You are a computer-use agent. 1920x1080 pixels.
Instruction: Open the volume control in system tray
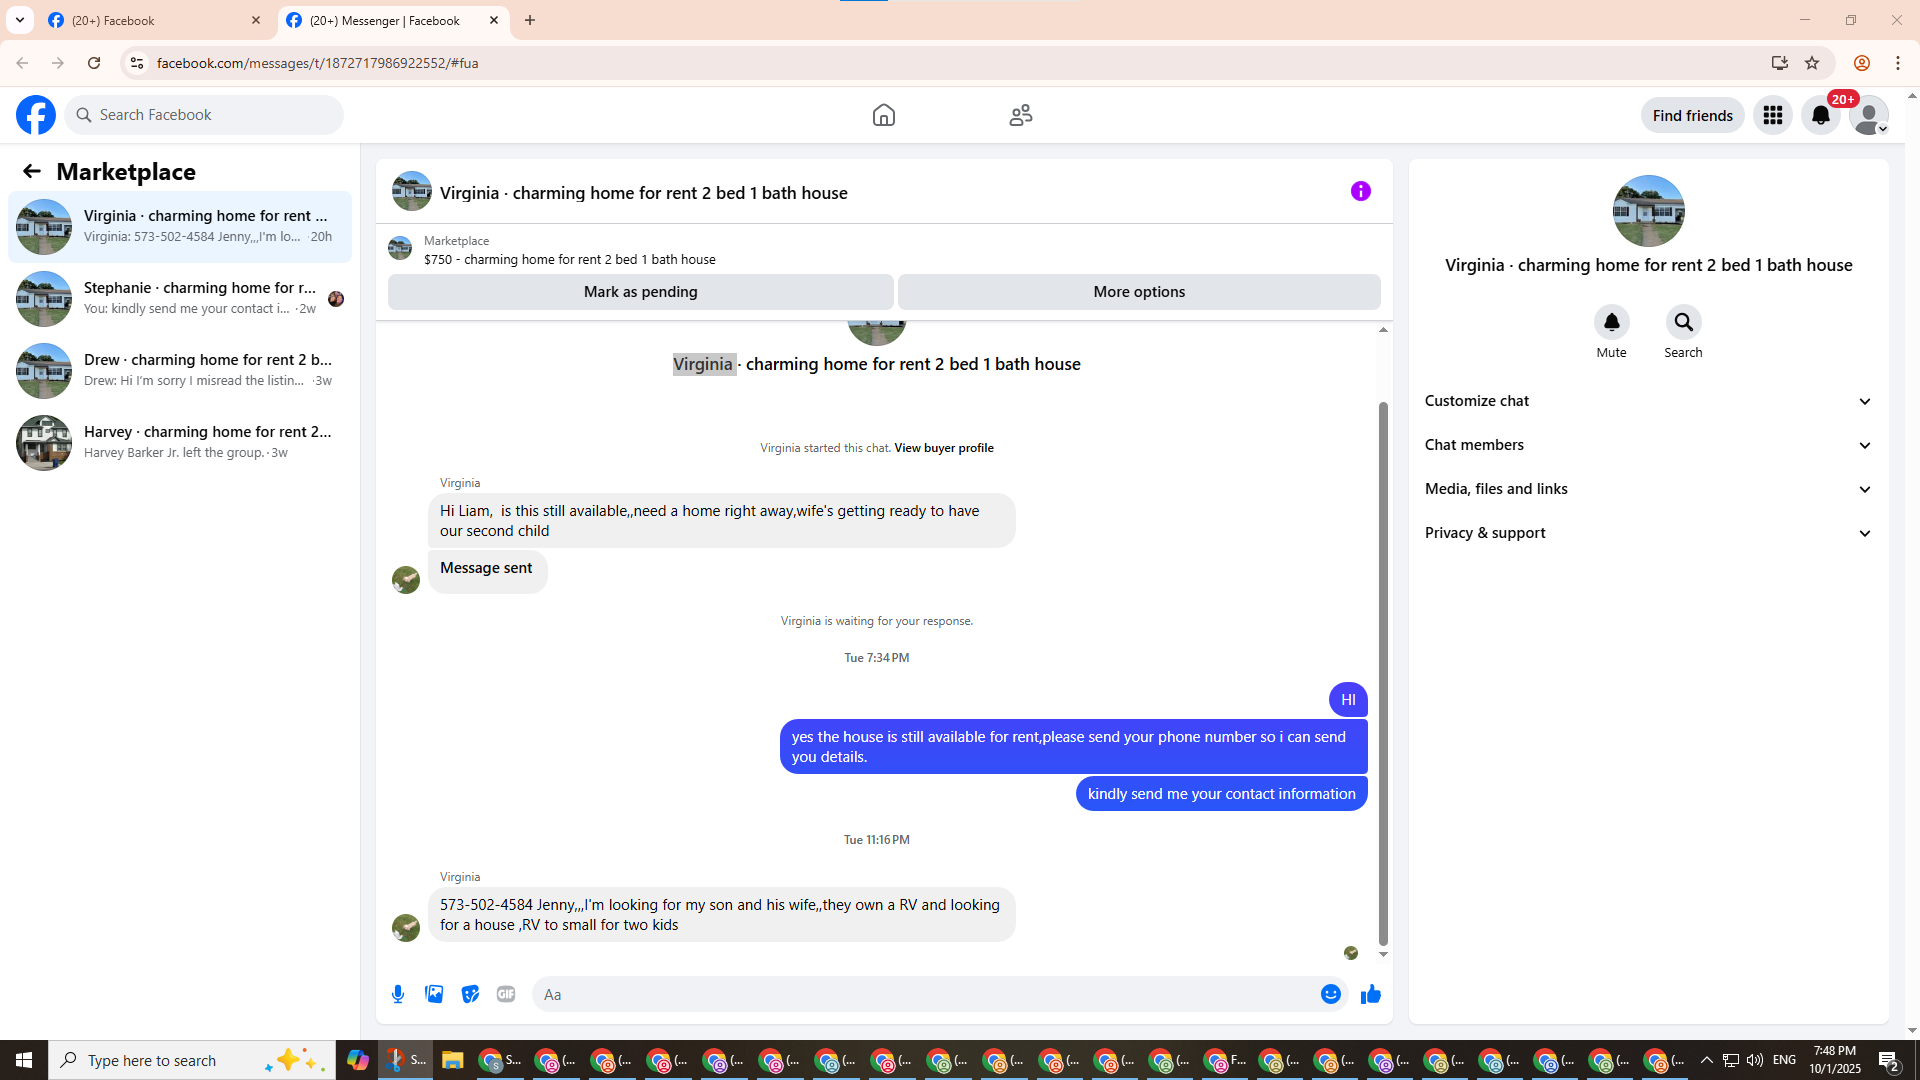click(x=1754, y=1060)
